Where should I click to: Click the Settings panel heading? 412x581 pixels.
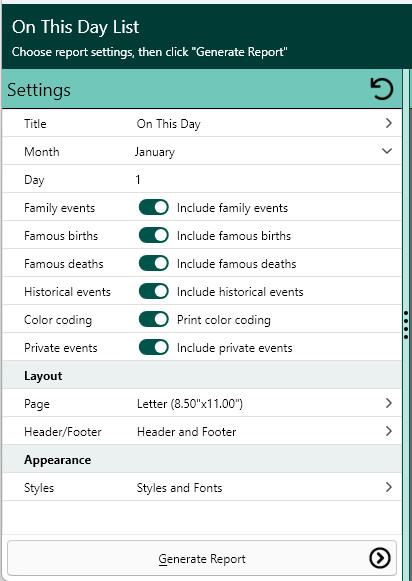[39, 90]
